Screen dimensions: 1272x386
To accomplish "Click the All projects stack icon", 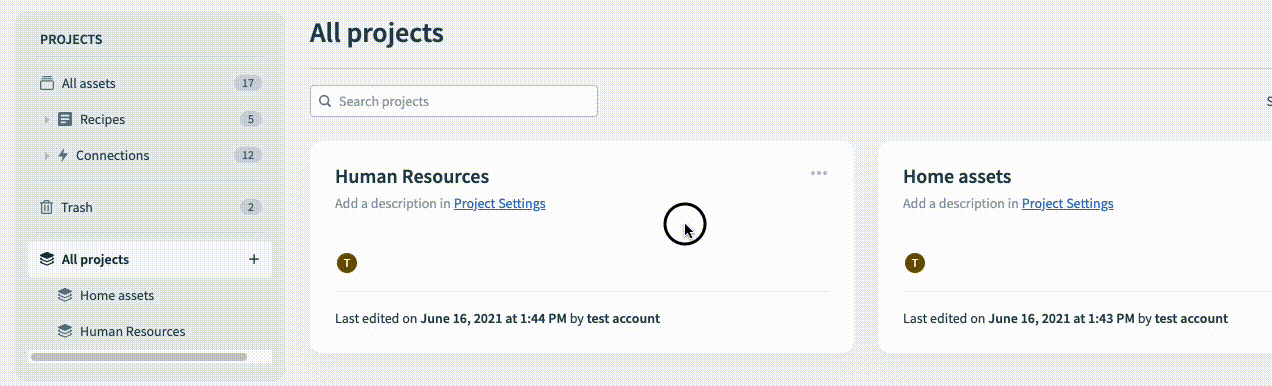I will 46,259.
